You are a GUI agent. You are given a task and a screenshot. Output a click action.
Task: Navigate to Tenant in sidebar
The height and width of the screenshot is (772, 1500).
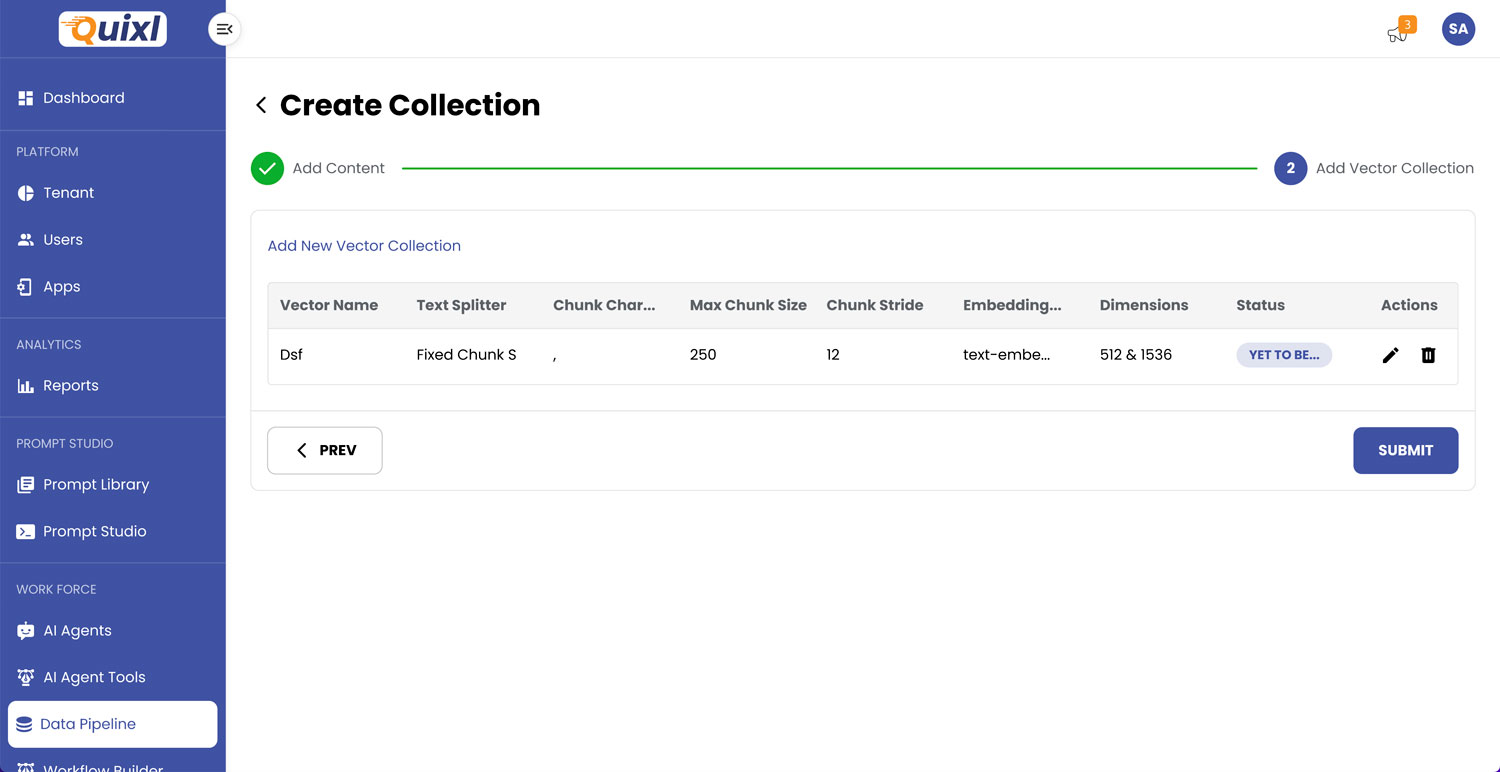[x=68, y=193]
